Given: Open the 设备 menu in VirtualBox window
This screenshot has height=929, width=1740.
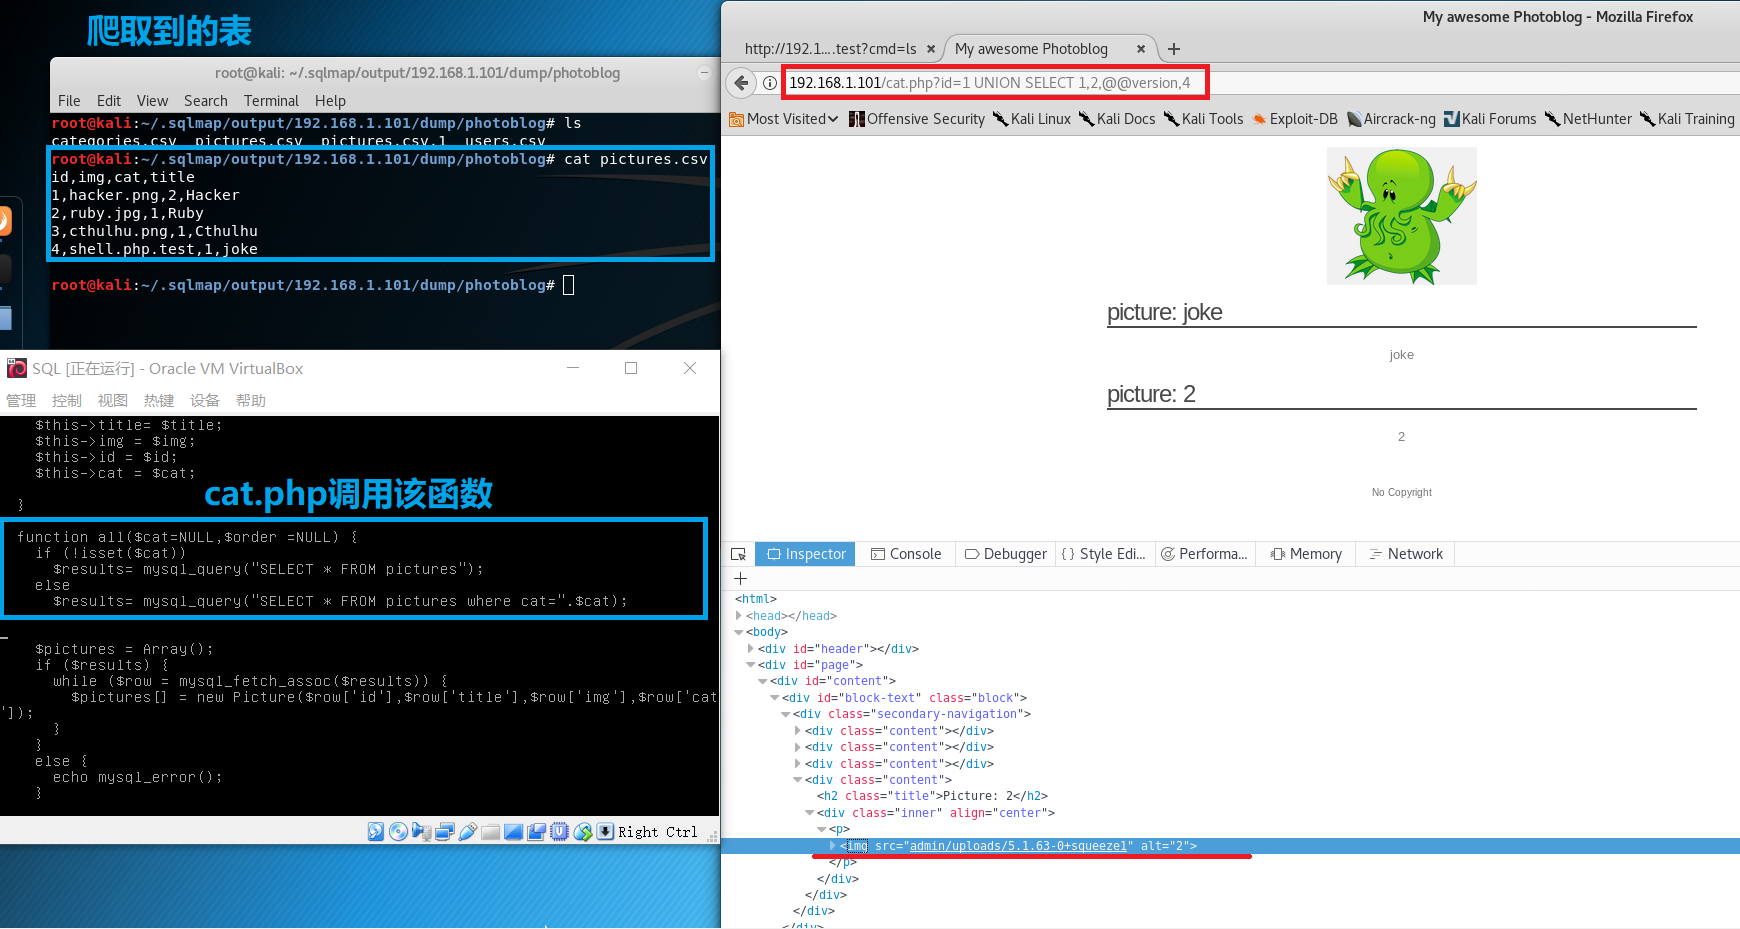Looking at the screenshot, I should [205, 401].
